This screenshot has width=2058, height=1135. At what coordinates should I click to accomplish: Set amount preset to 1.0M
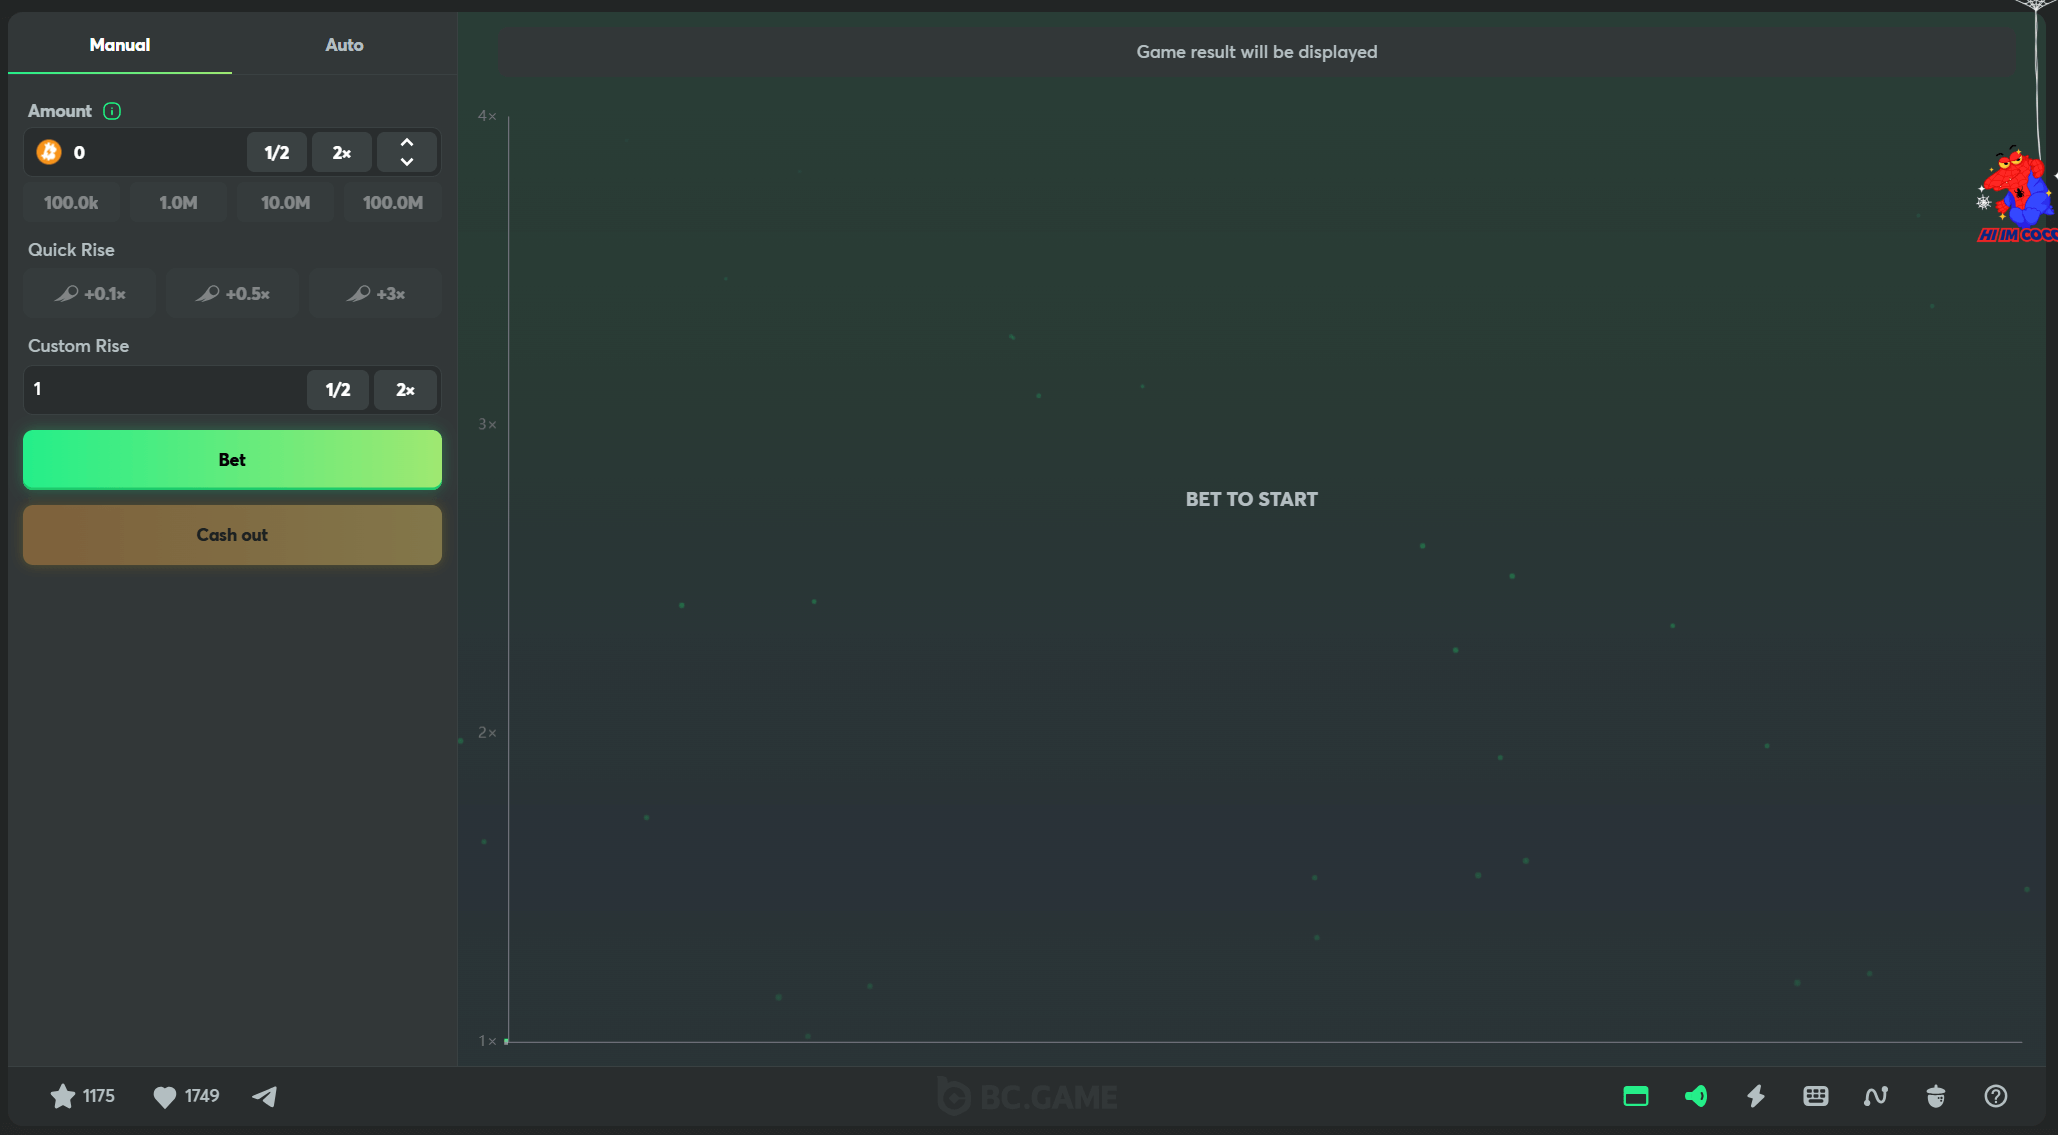178,202
